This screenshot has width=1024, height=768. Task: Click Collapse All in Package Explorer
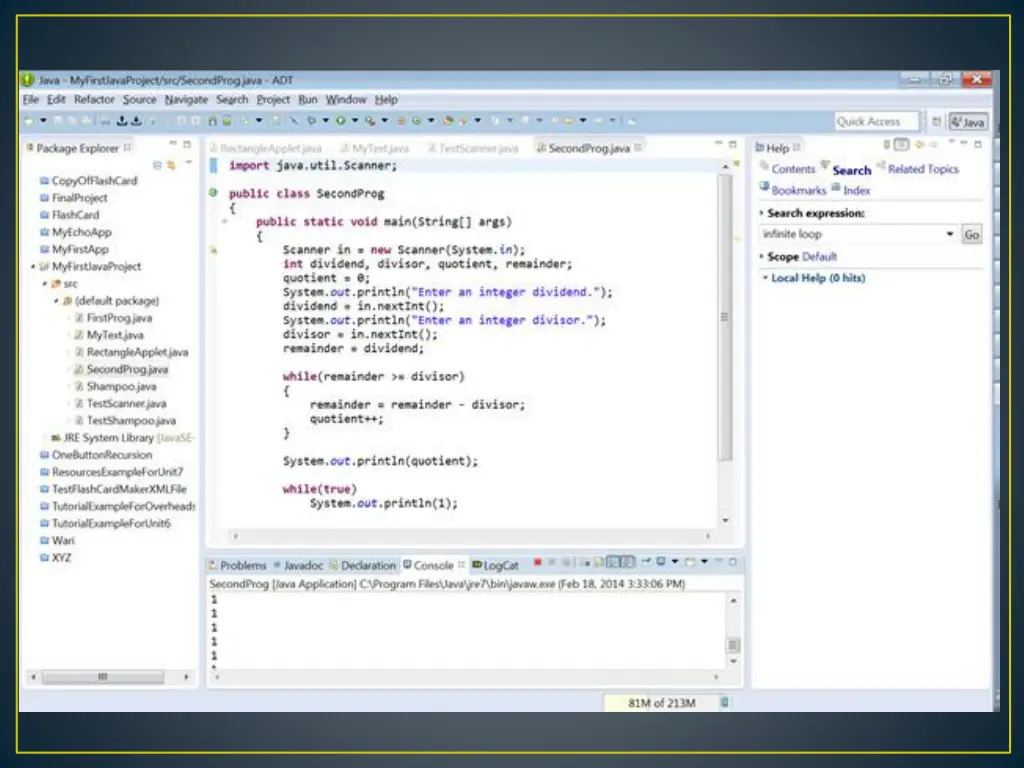tap(157, 166)
